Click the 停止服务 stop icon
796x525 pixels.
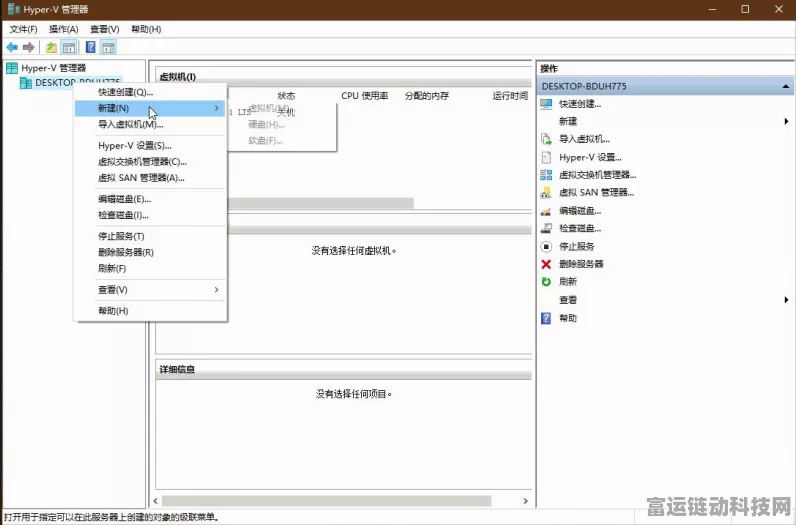pos(546,247)
